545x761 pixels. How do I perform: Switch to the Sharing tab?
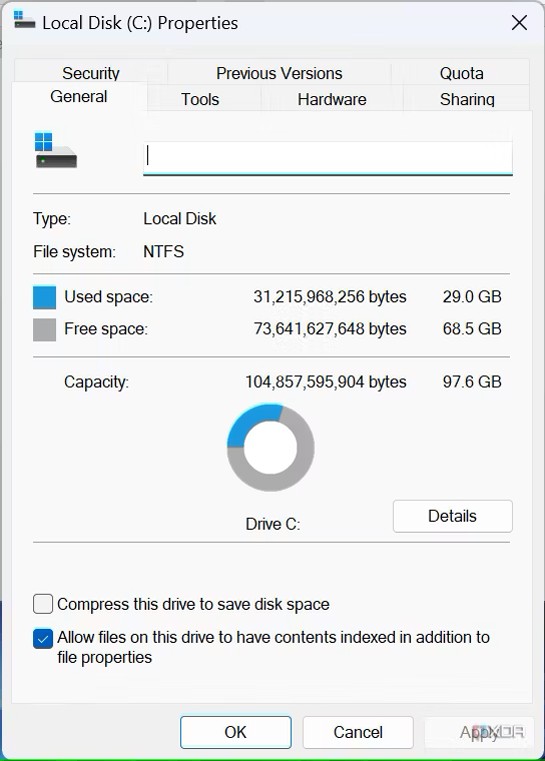(467, 99)
